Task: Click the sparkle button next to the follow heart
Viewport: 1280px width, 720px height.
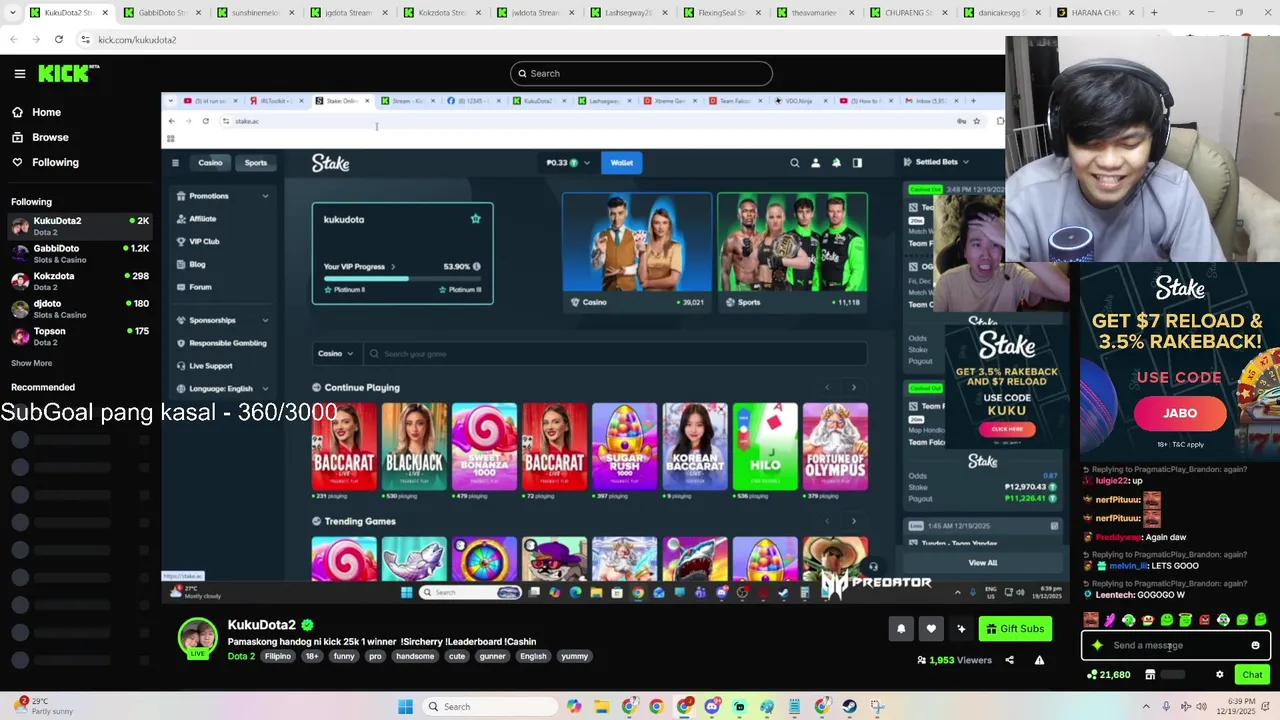Action: coord(961,629)
